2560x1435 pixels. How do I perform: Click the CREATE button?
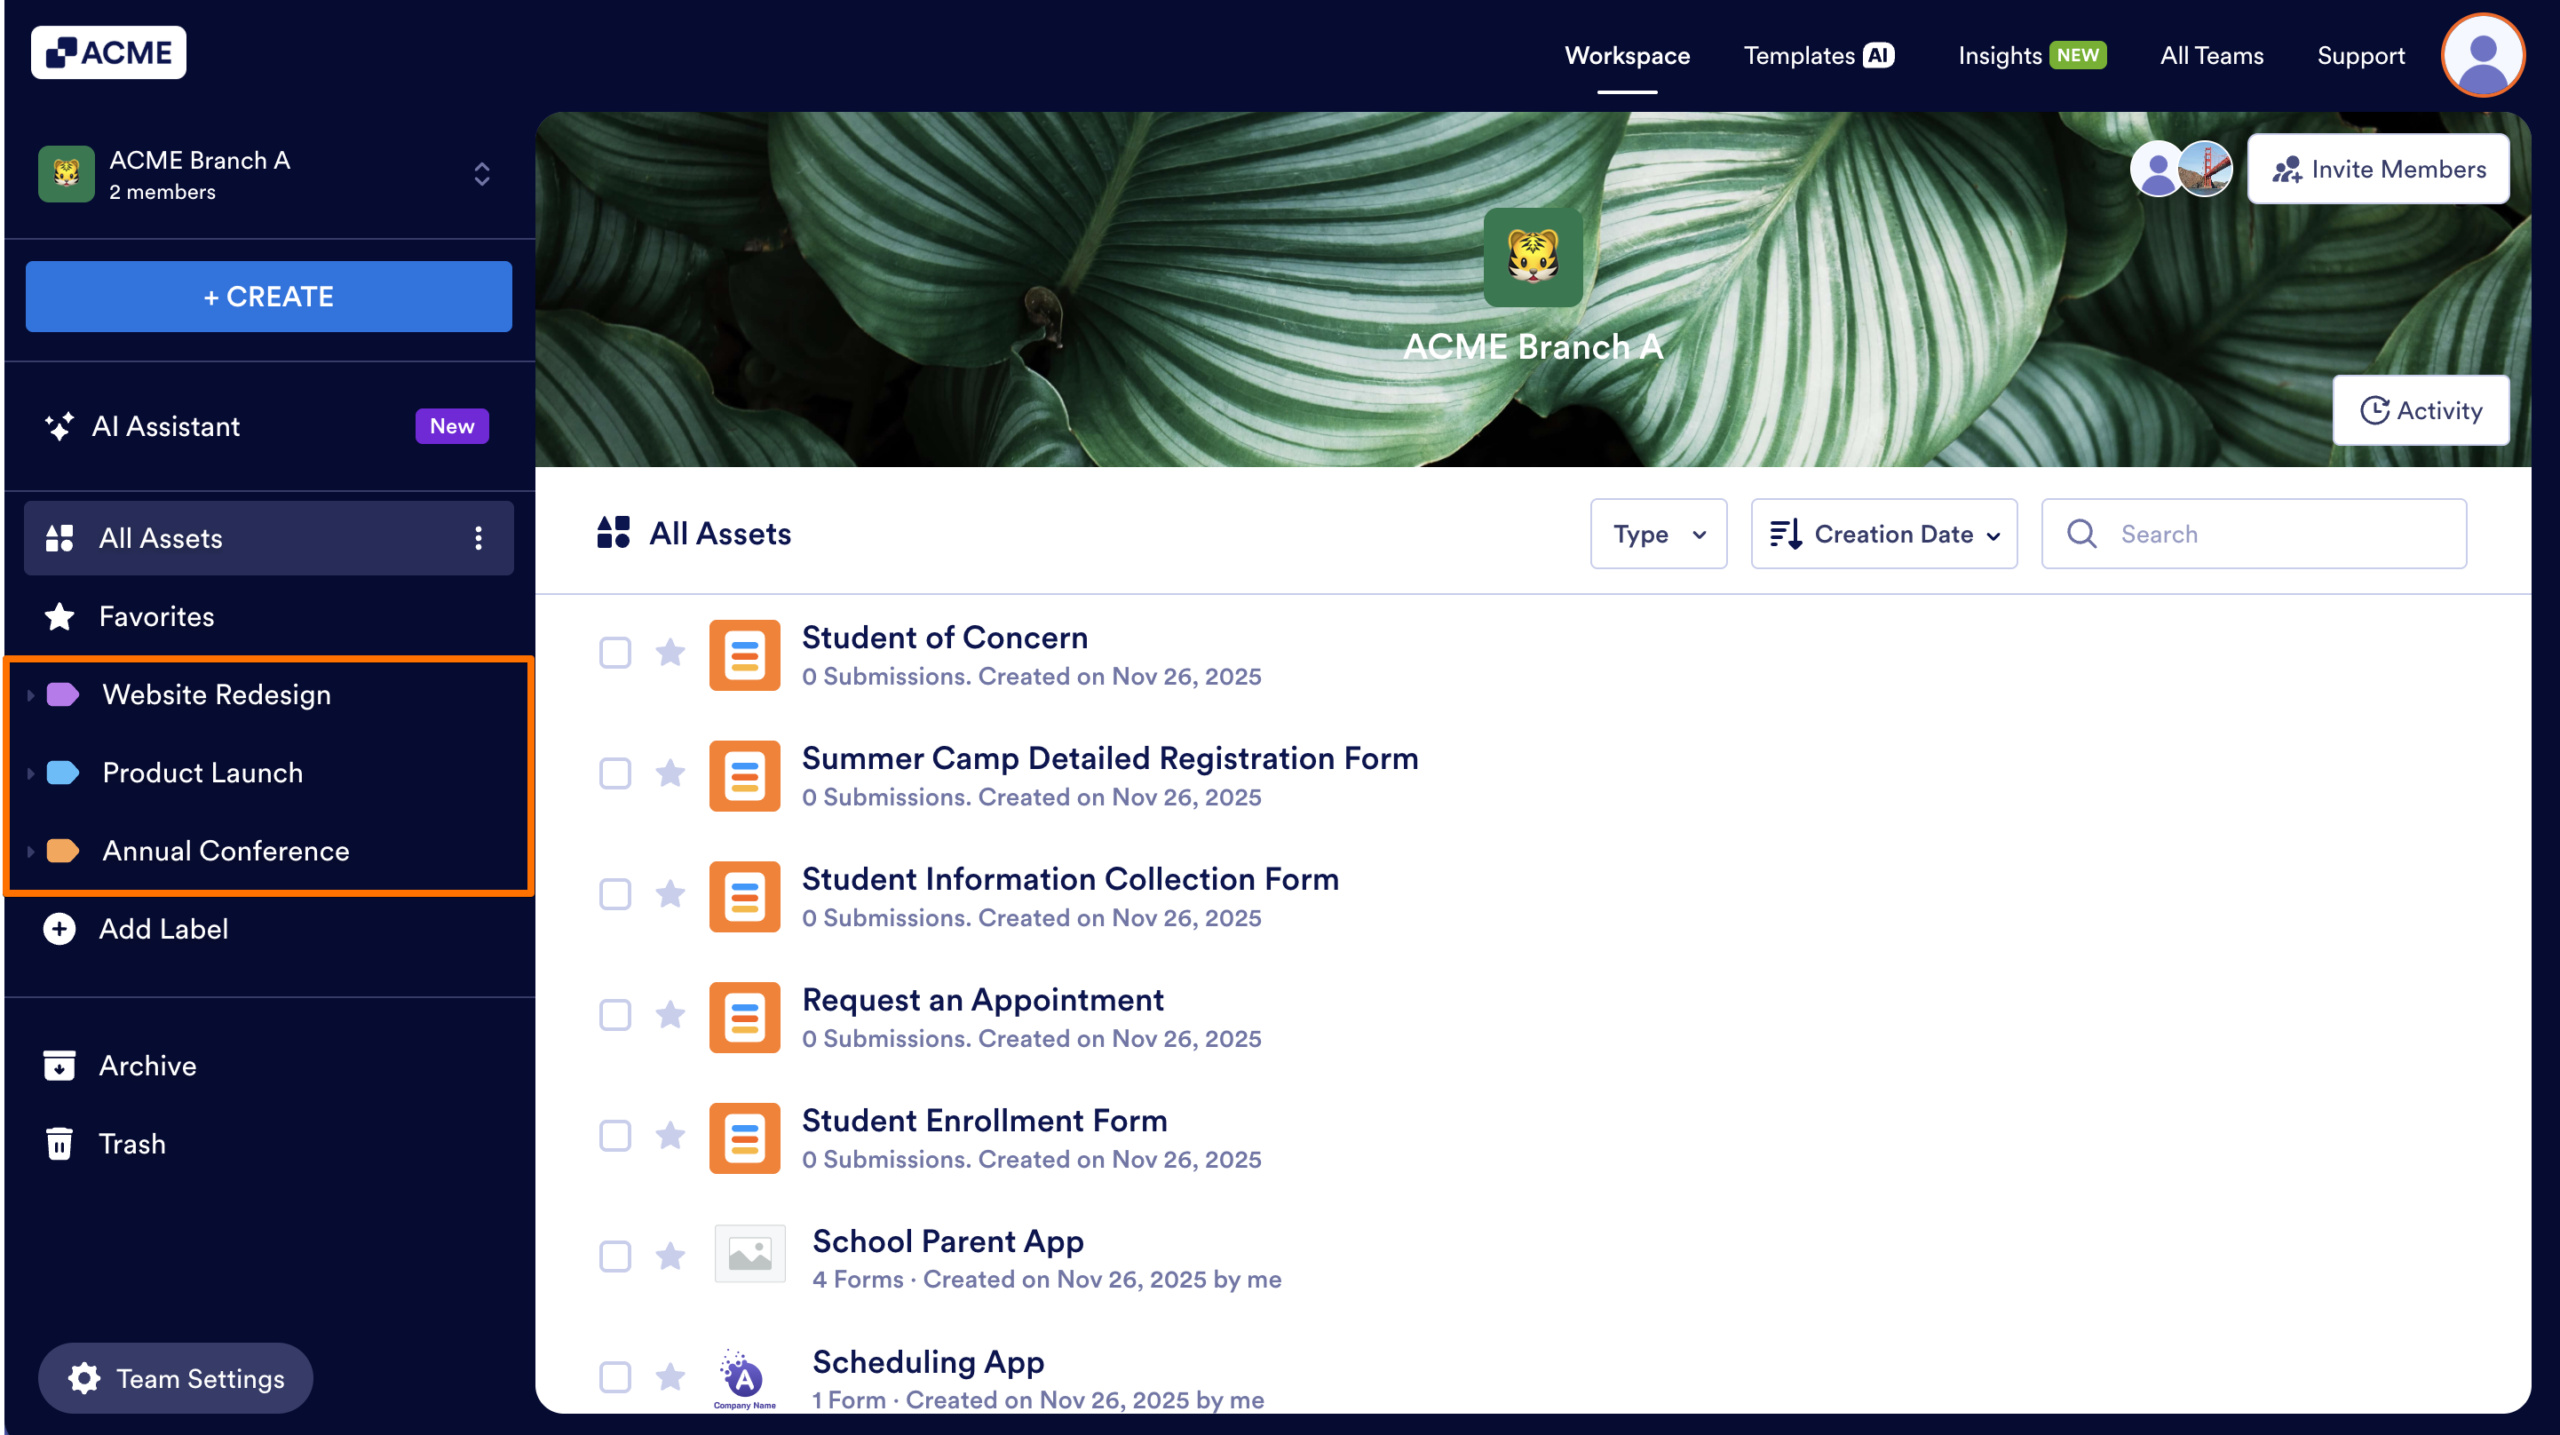[268, 296]
